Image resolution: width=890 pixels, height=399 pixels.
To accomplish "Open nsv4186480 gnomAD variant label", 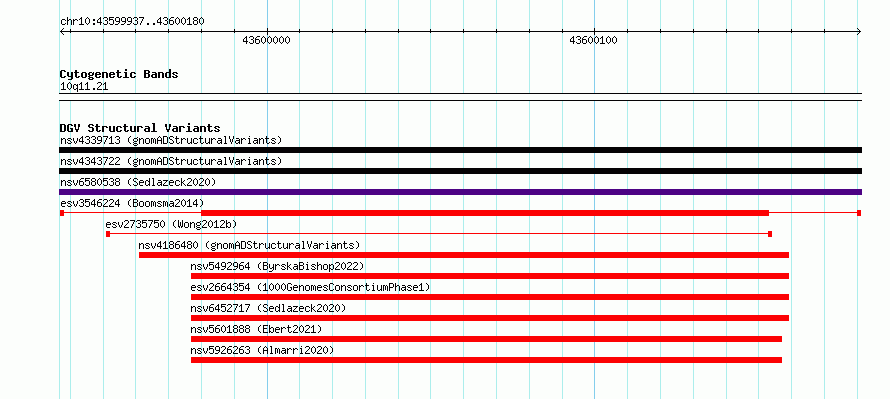I will pyautogui.click(x=249, y=245).
